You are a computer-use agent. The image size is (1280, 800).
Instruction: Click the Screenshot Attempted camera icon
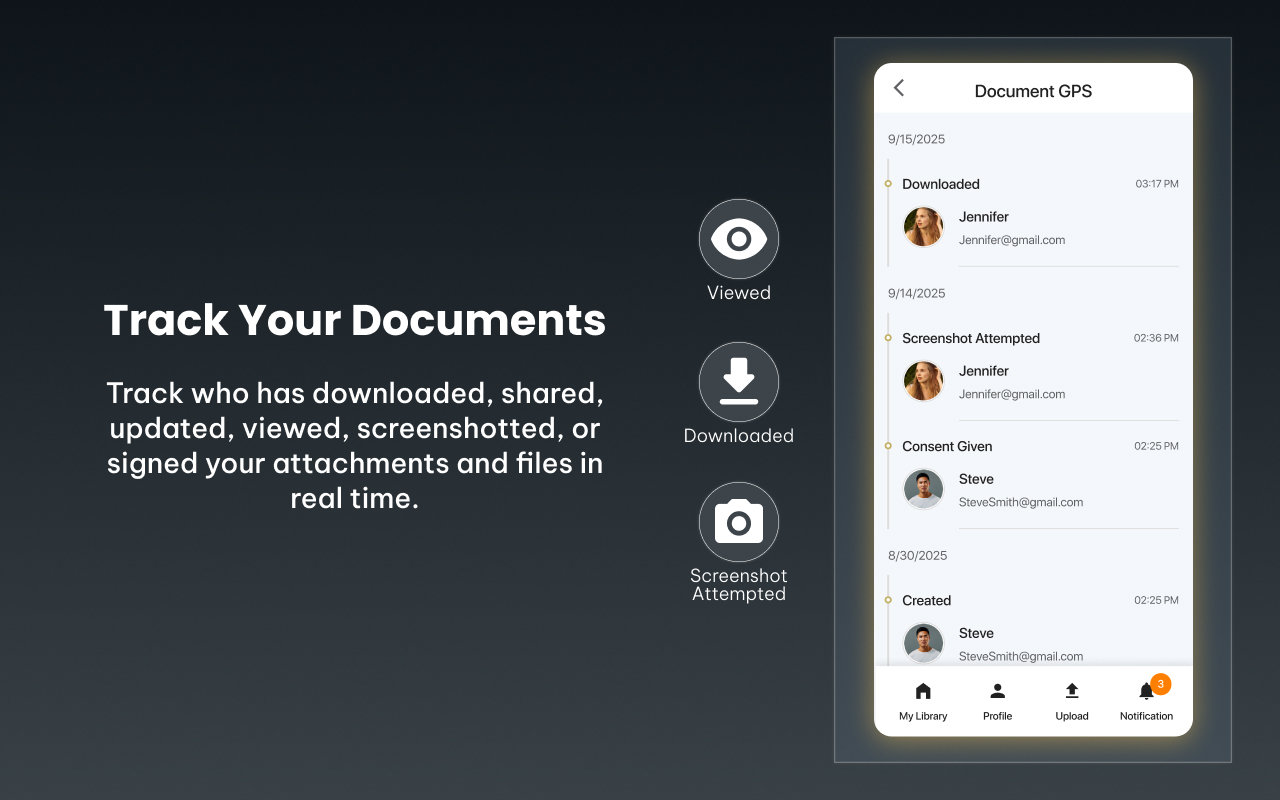point(738,522)
